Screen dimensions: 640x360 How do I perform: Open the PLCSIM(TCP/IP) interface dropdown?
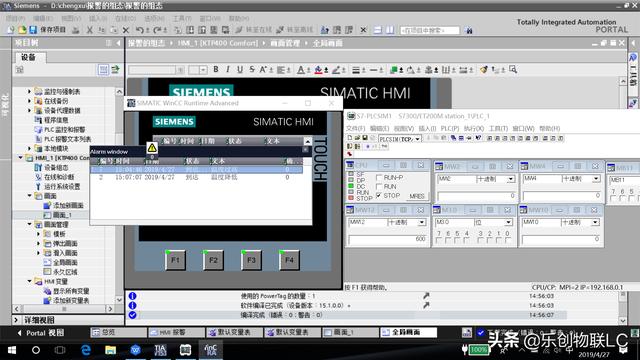point(418,139)
